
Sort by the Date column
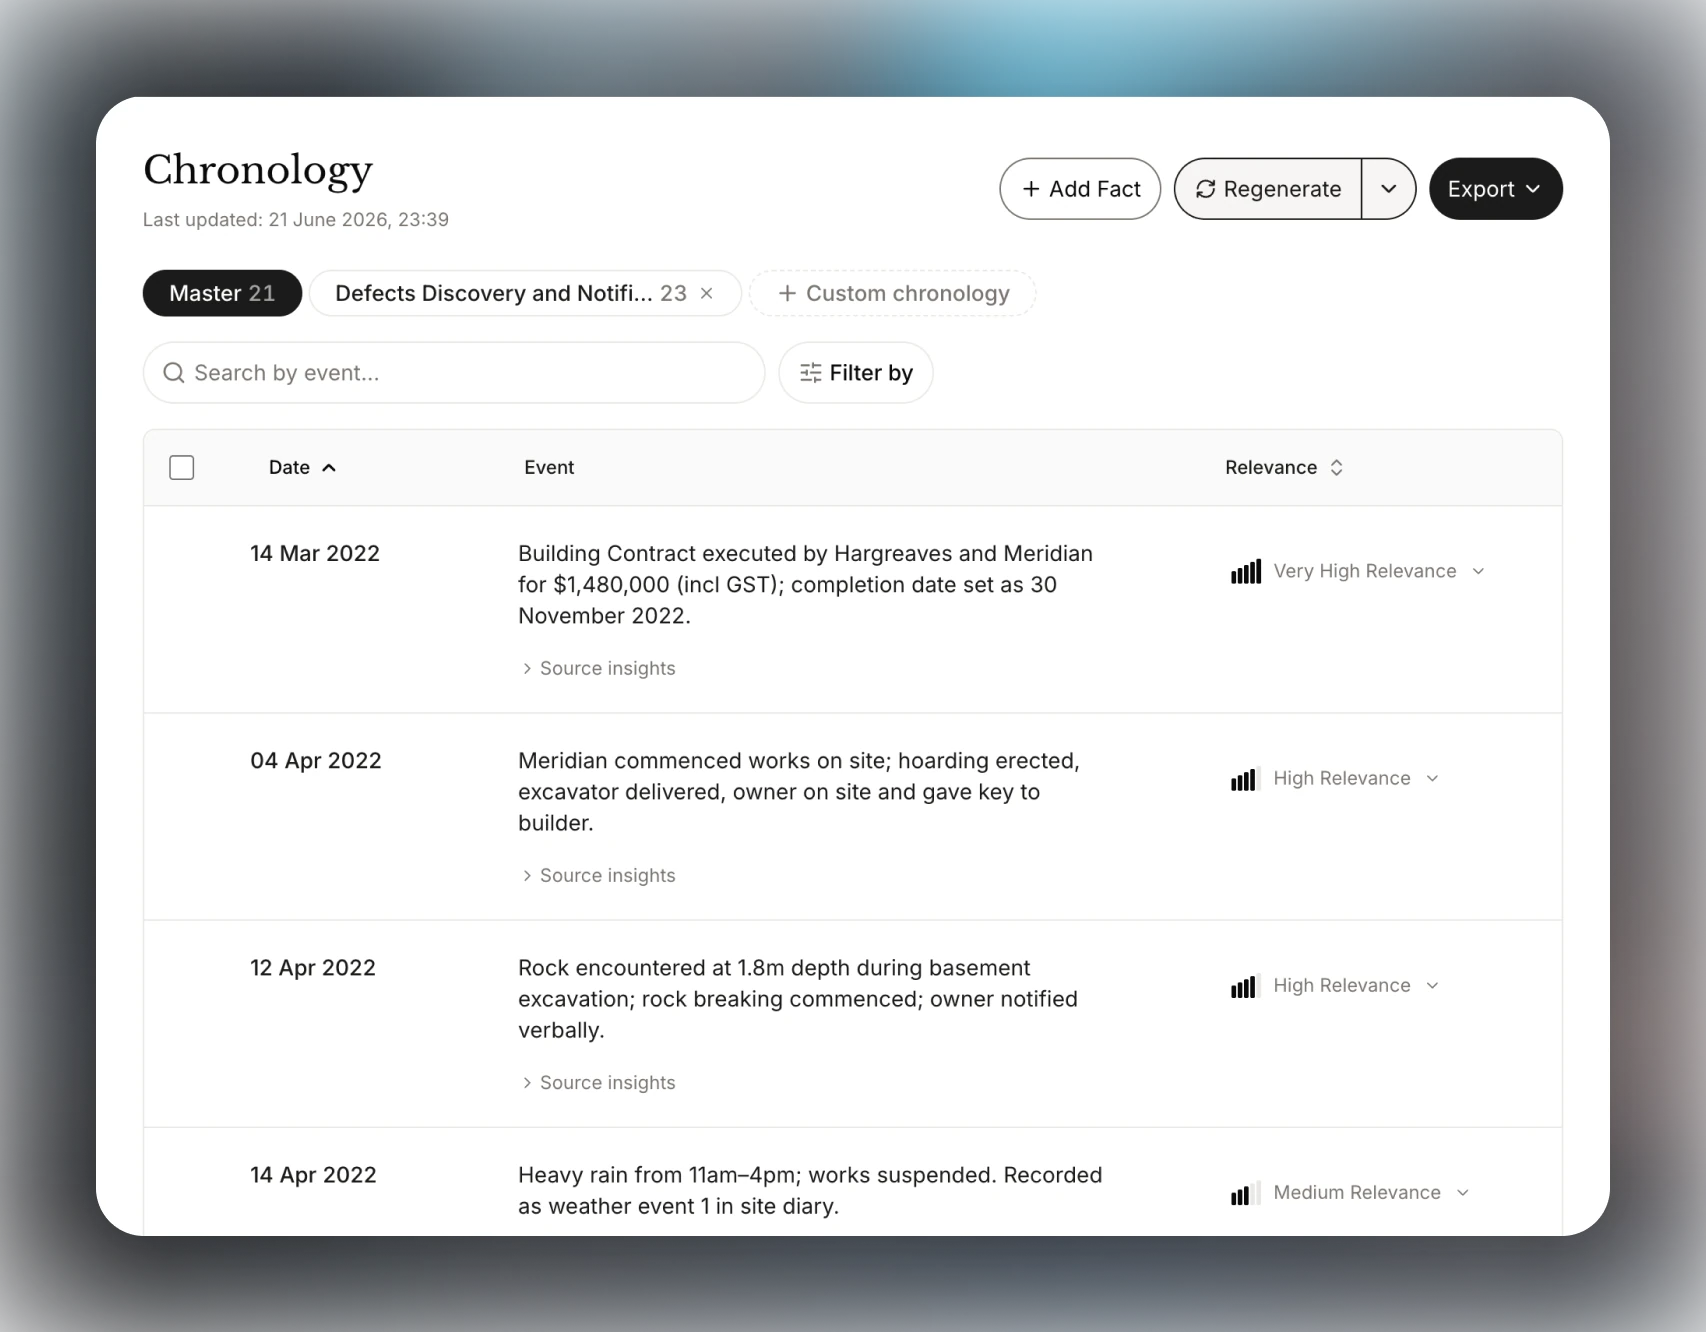click(302, 468)
